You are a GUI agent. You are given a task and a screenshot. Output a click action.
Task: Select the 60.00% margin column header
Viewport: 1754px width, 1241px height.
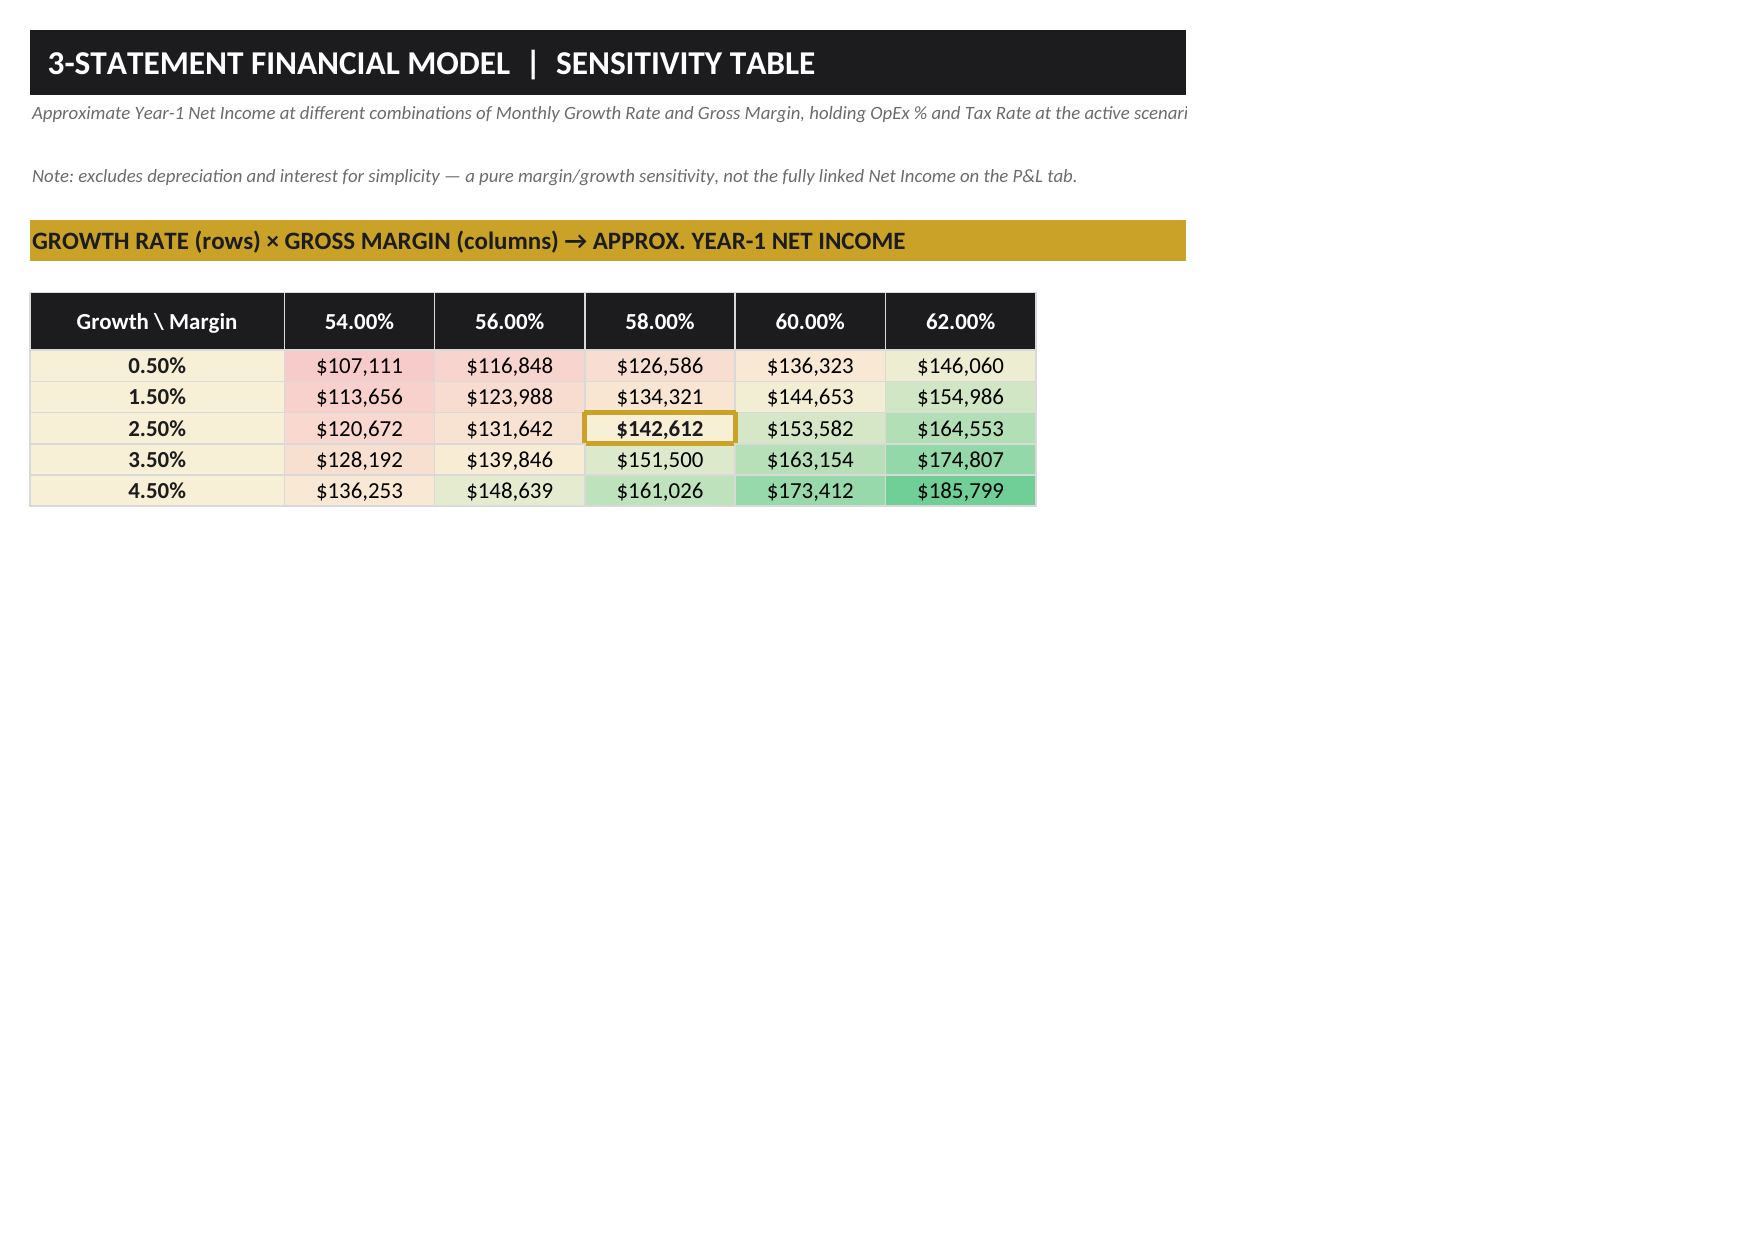(810, 321)
